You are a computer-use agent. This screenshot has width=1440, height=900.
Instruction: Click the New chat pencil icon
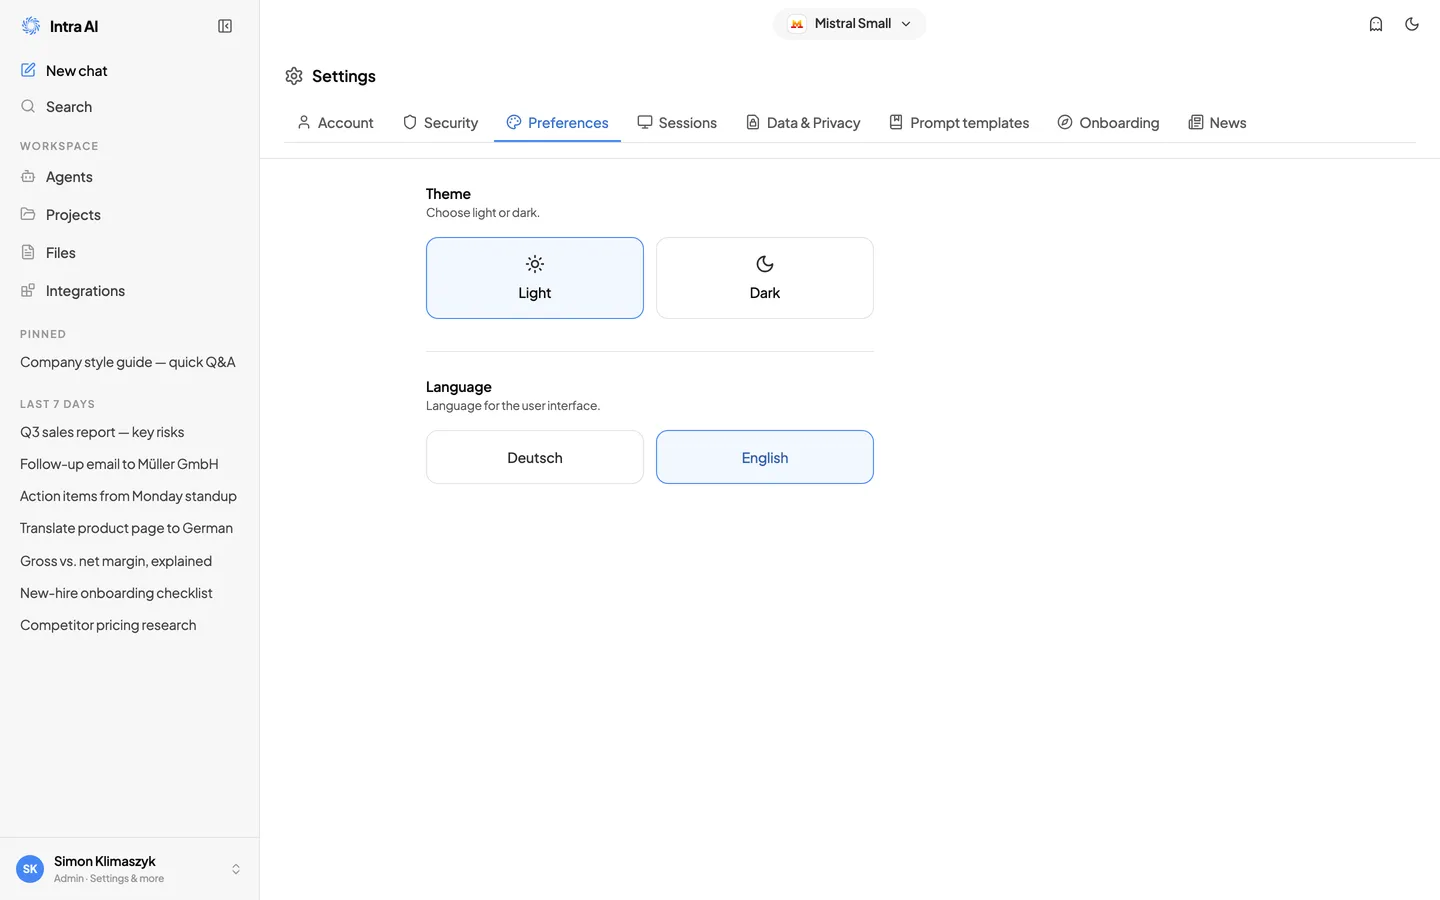(x=28, y=70)
